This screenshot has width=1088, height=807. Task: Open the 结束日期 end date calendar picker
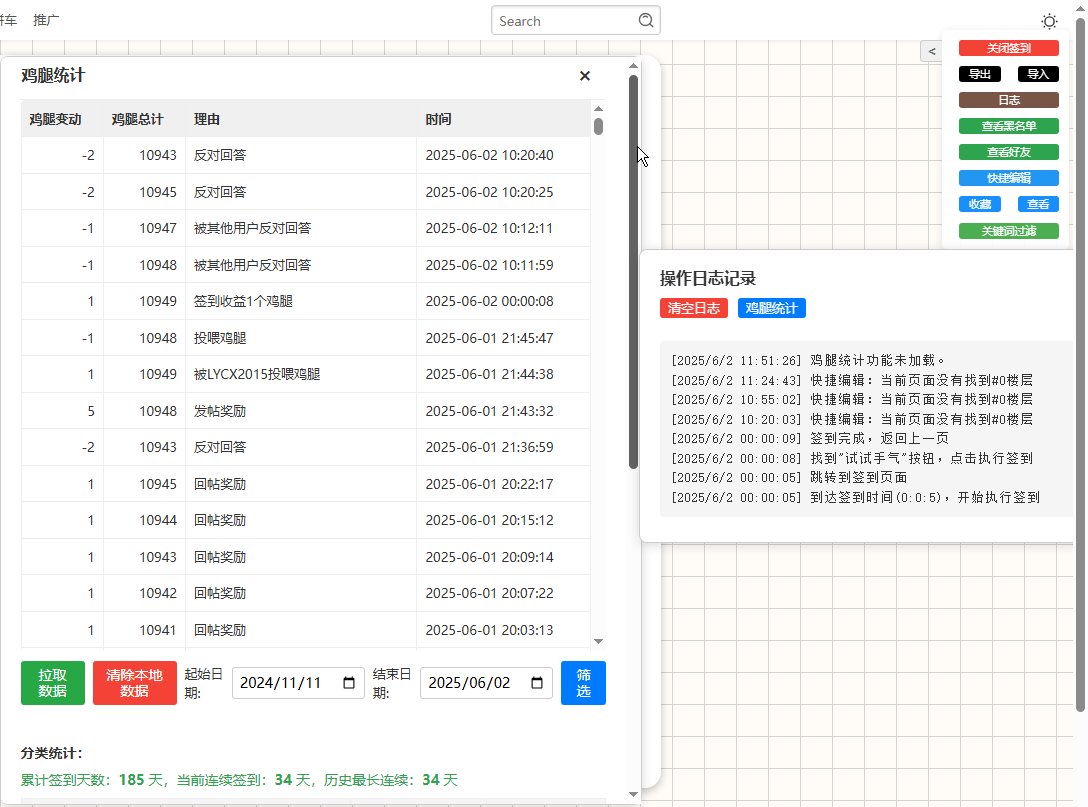point(537,682)
